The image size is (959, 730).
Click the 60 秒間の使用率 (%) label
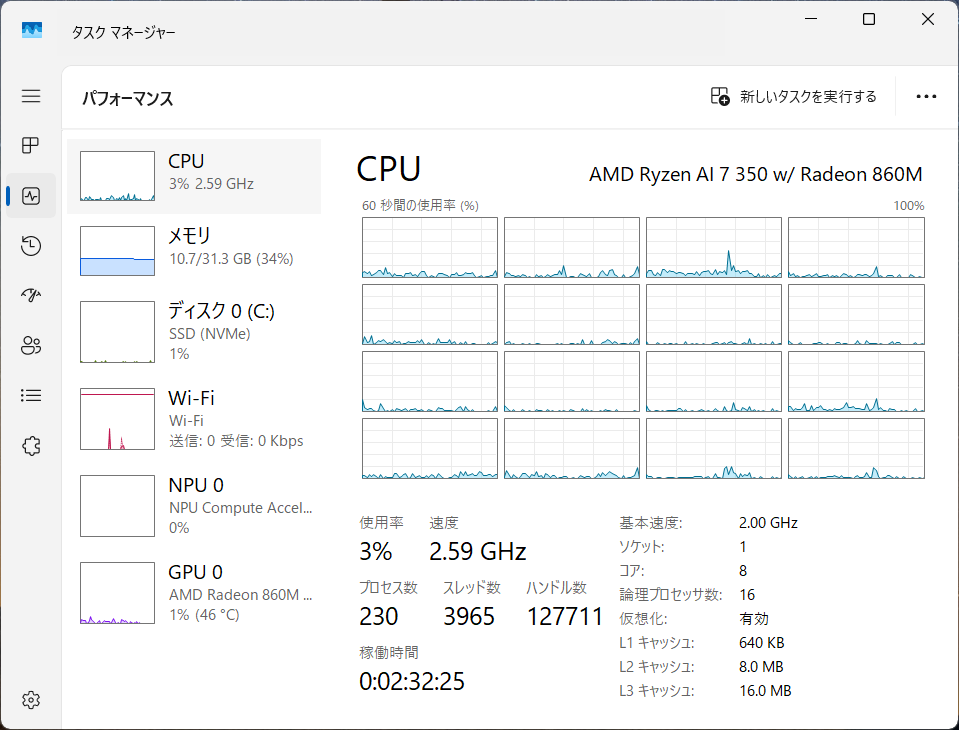420,205
